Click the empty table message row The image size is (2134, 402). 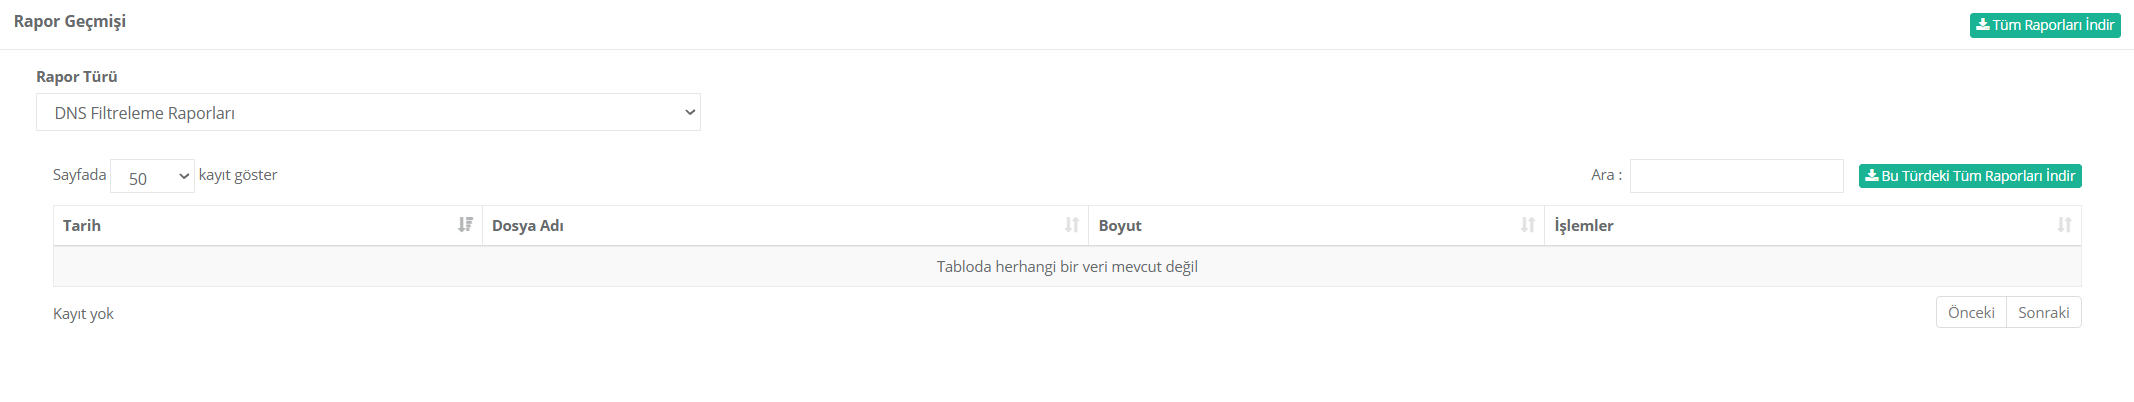[1067, 267]
